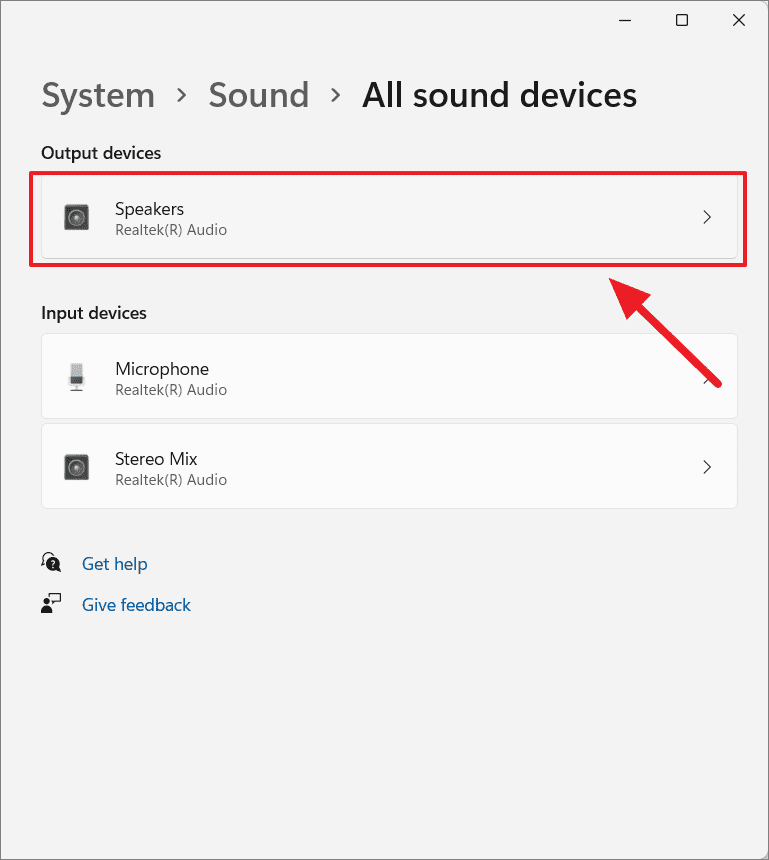769x860 pixels.
Task: Open the Give feedback link
Action: pos(136,604)
